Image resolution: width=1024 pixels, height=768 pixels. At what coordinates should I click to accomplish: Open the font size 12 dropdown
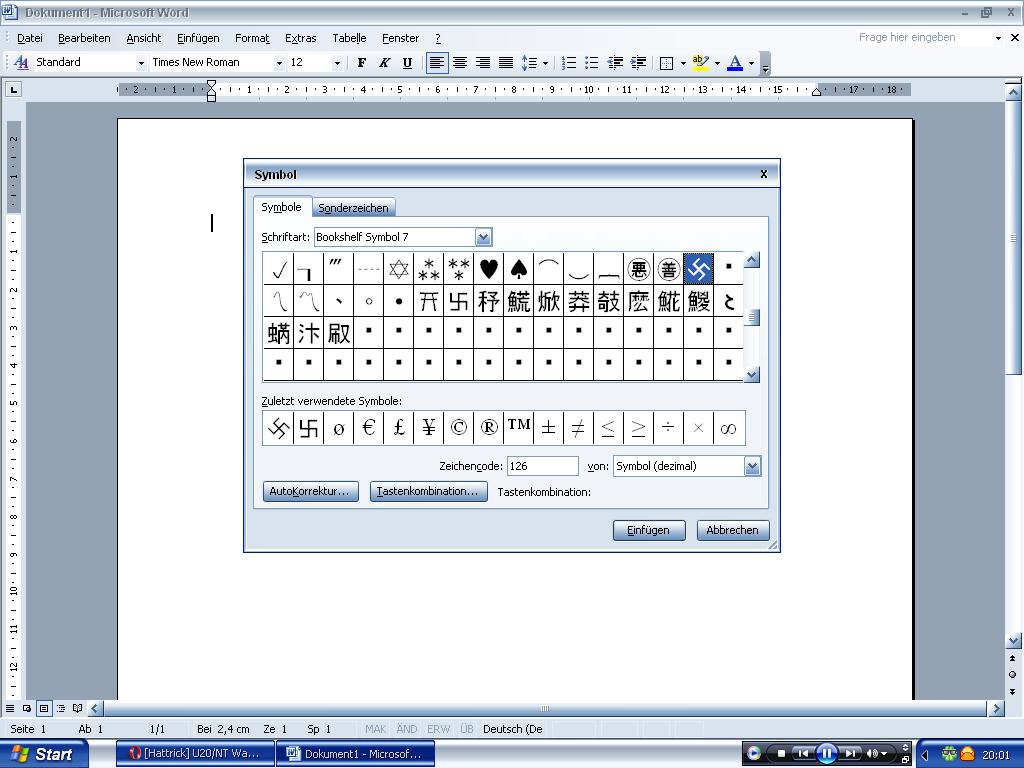tap(337, 63)
